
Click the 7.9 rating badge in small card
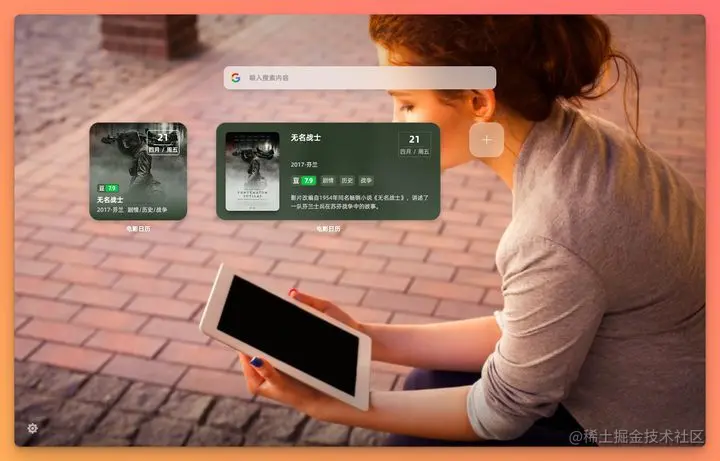pos(112,188)
